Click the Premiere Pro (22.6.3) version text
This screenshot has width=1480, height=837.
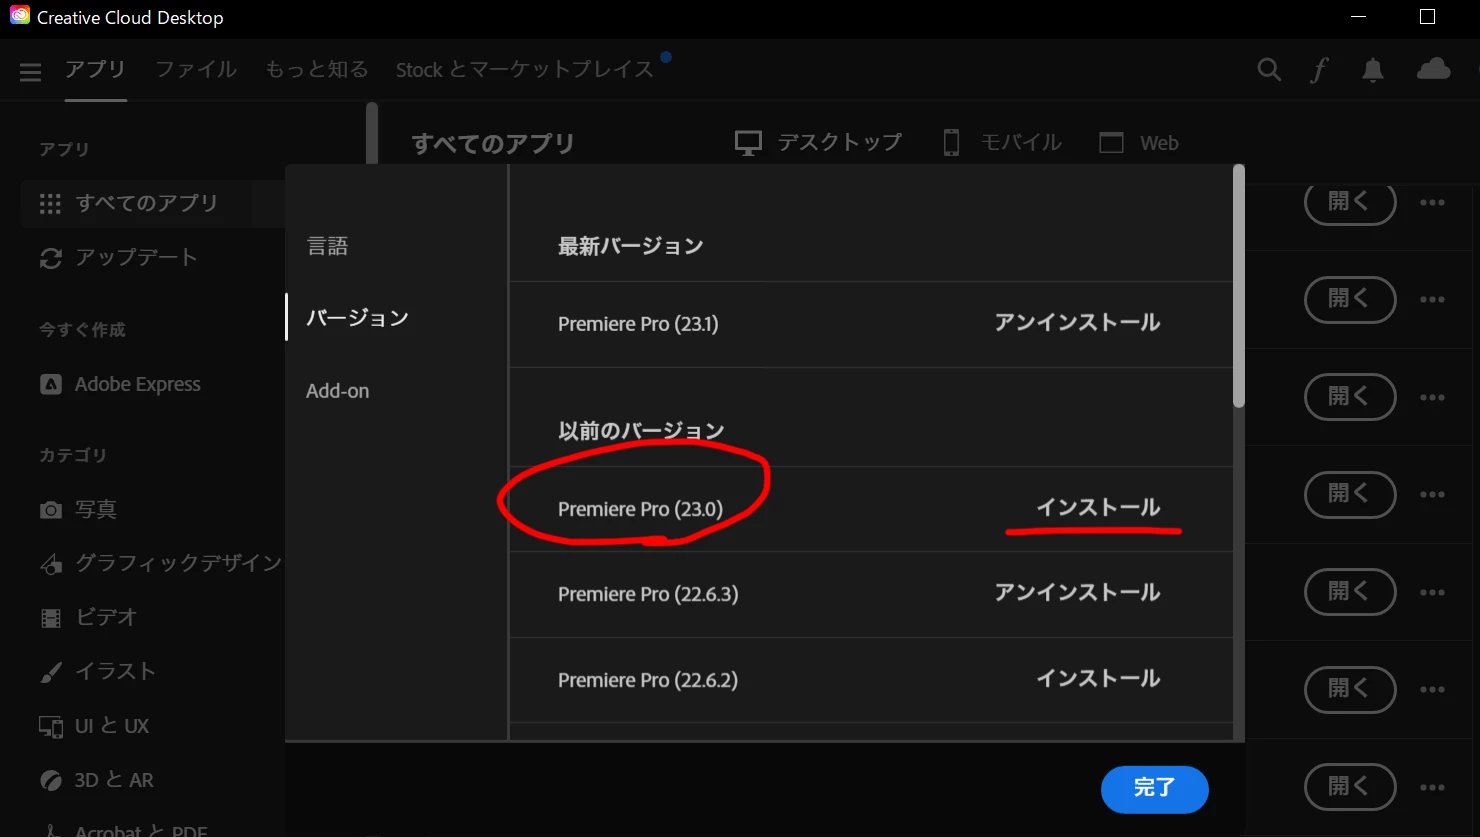click(x=648, y=594)
